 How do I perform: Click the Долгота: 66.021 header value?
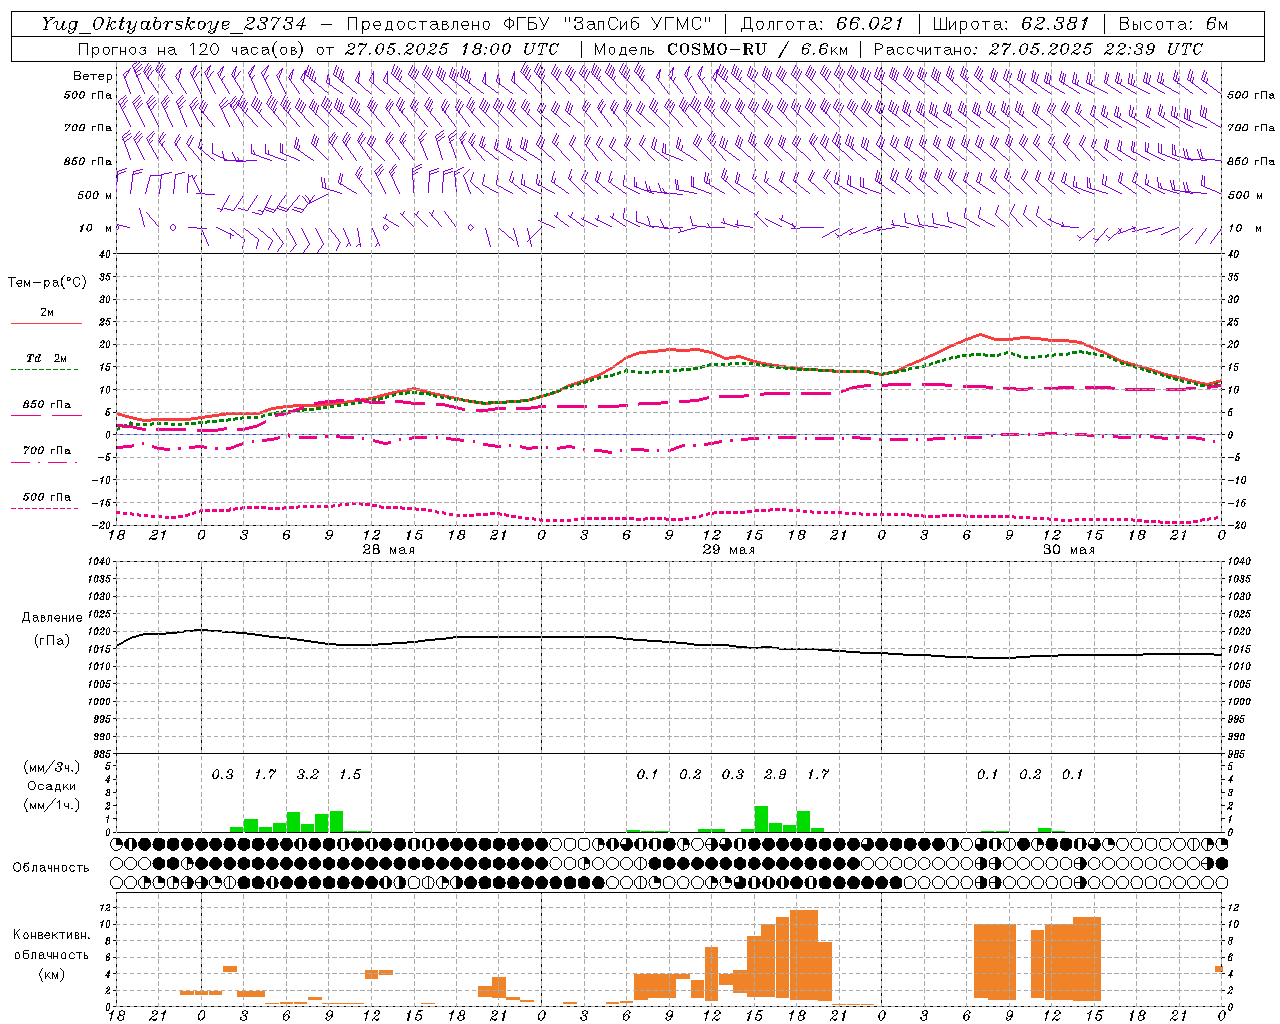point(822,24)
